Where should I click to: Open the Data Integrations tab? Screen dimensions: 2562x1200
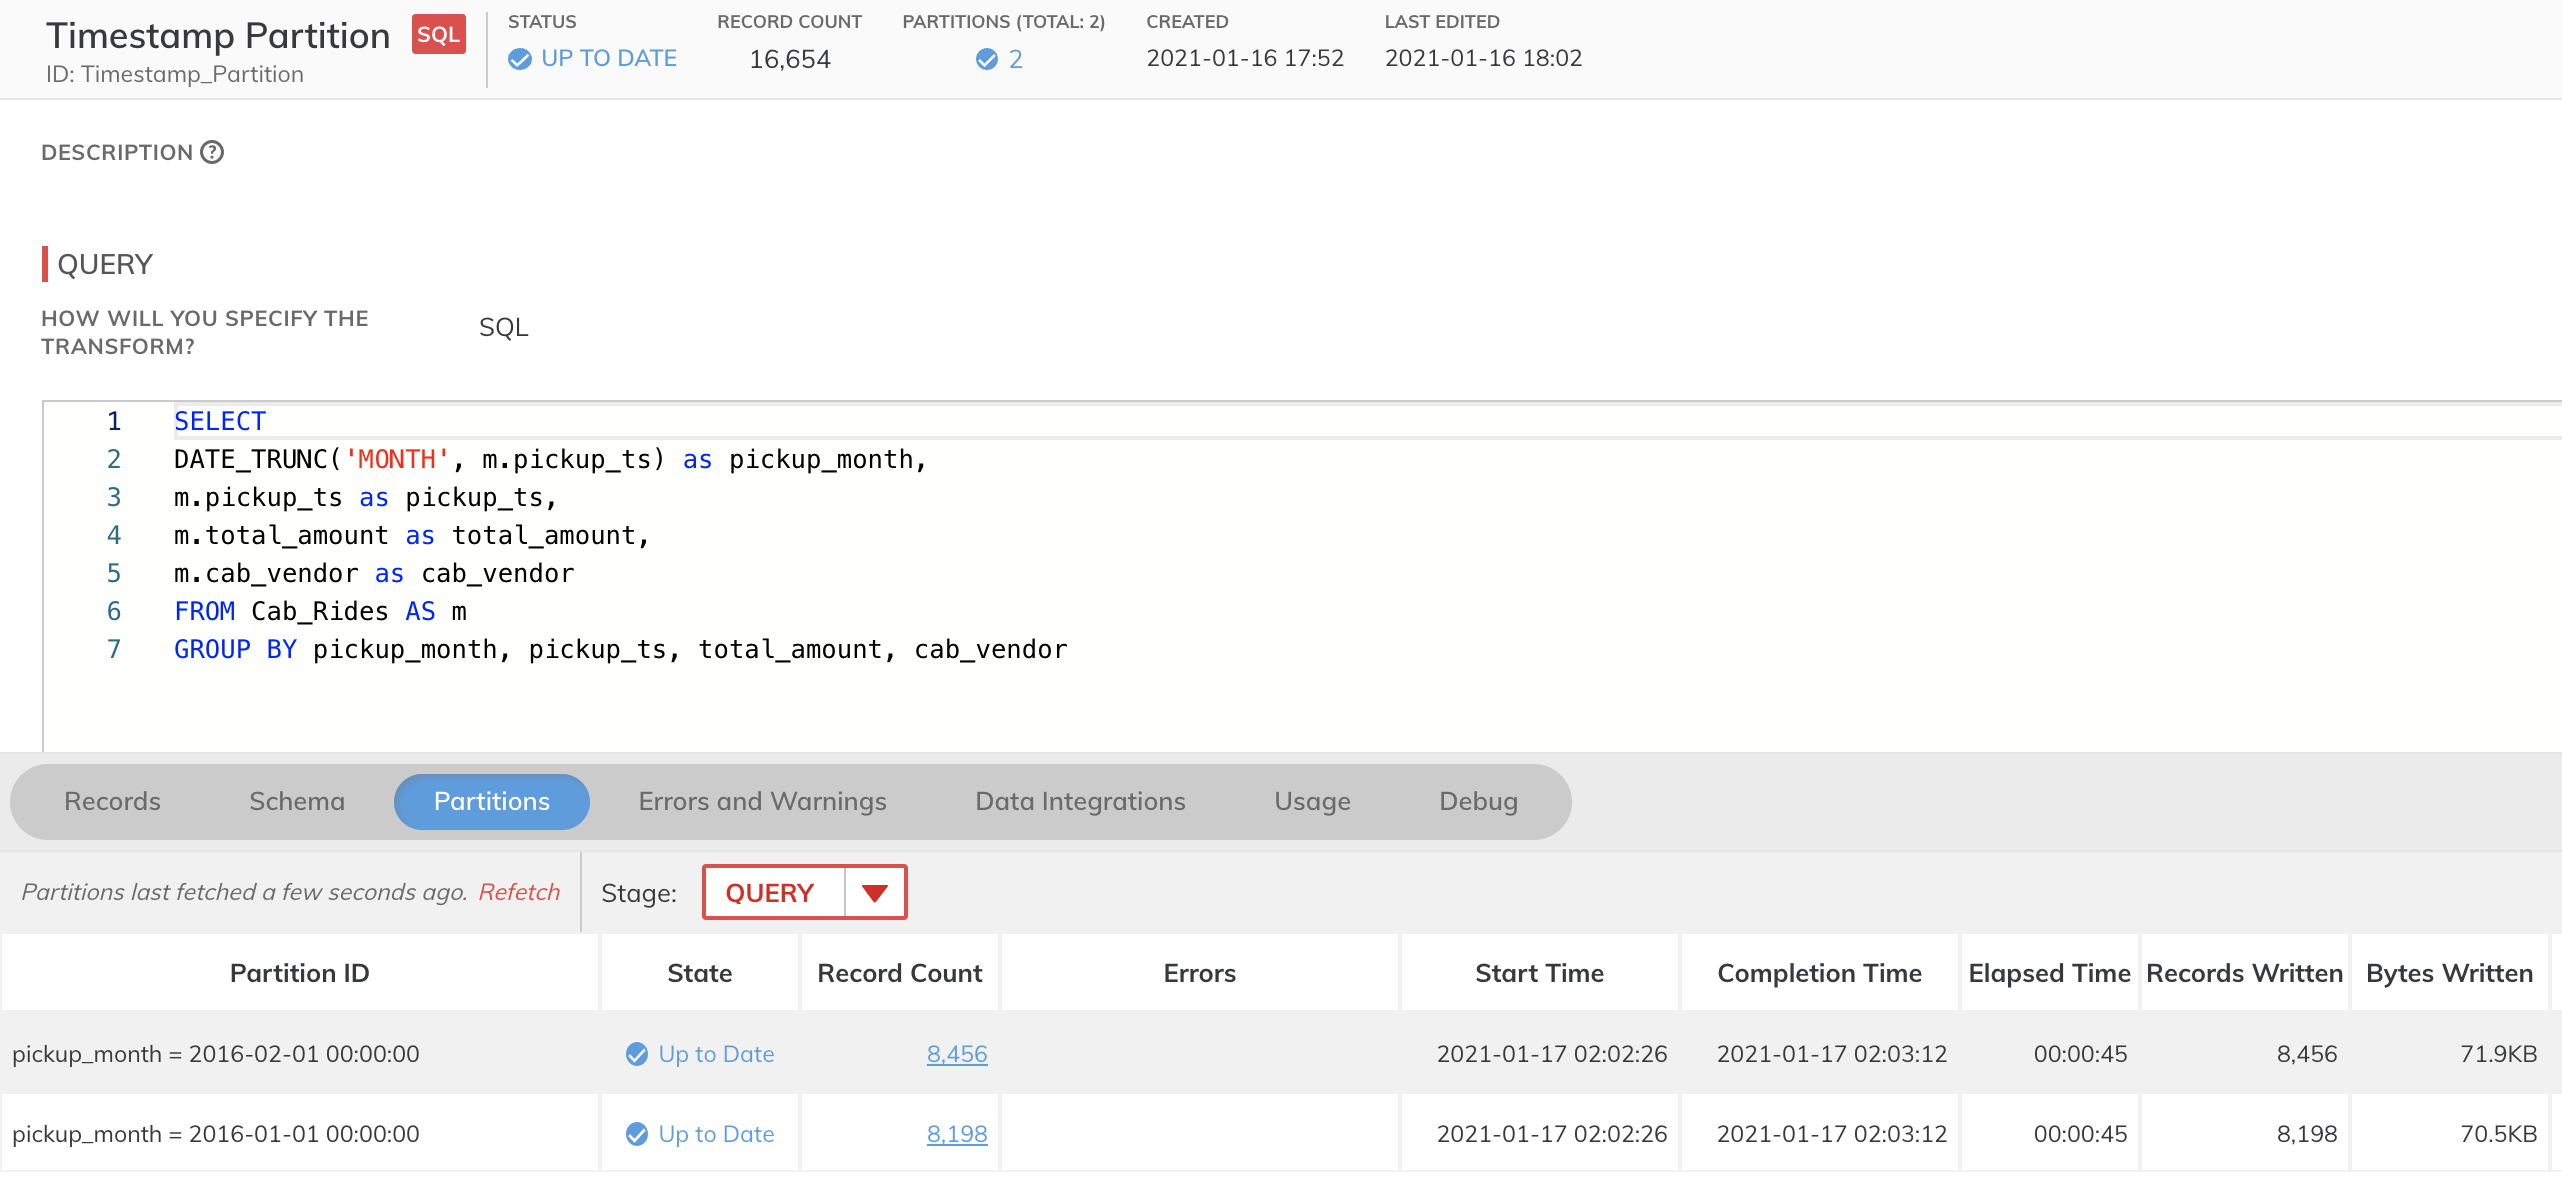(x=1080, y=801)
